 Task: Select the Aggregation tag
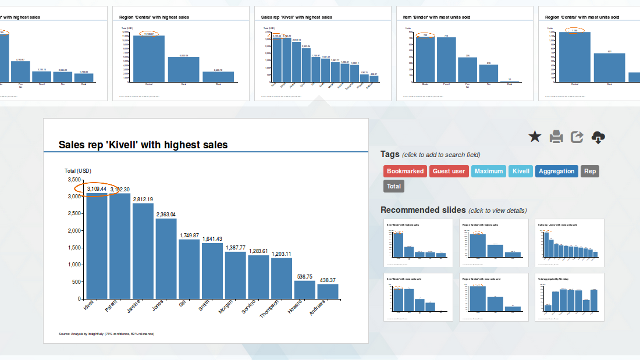556,171
